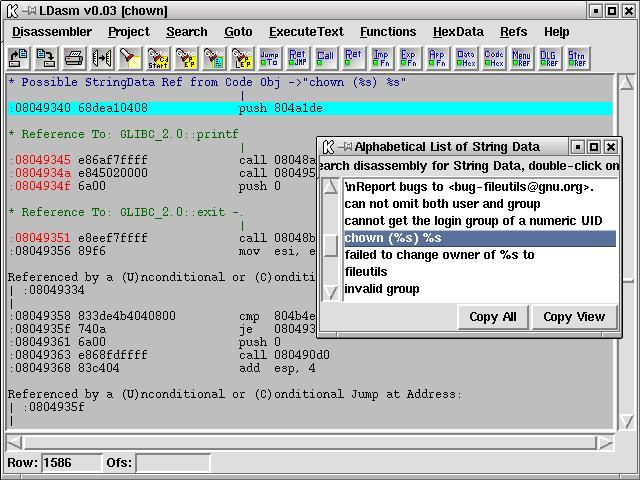Click the Goto Code Start icon
Viewport: 640px width, 480px height.
(158, 58)
